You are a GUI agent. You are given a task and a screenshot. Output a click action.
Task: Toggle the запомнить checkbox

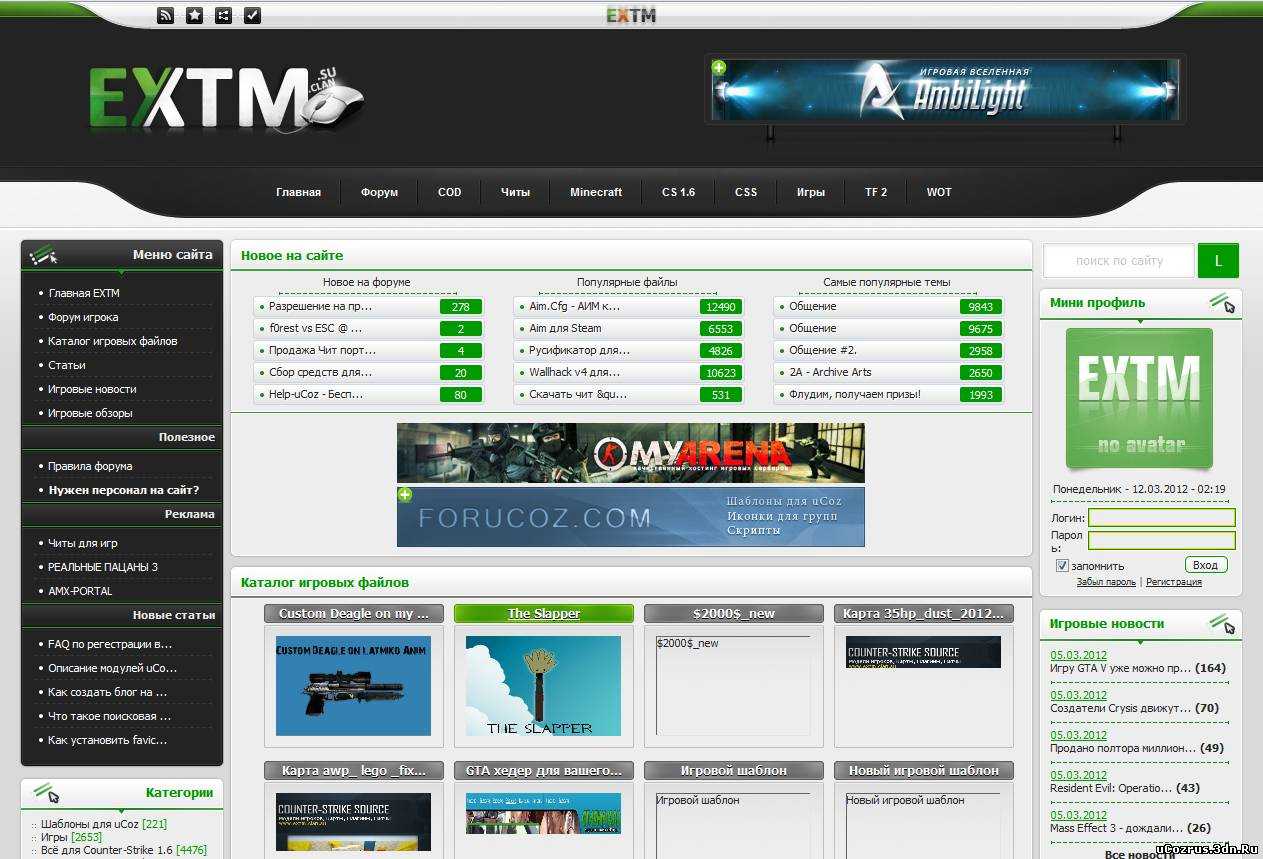(x=1062, y=566)
